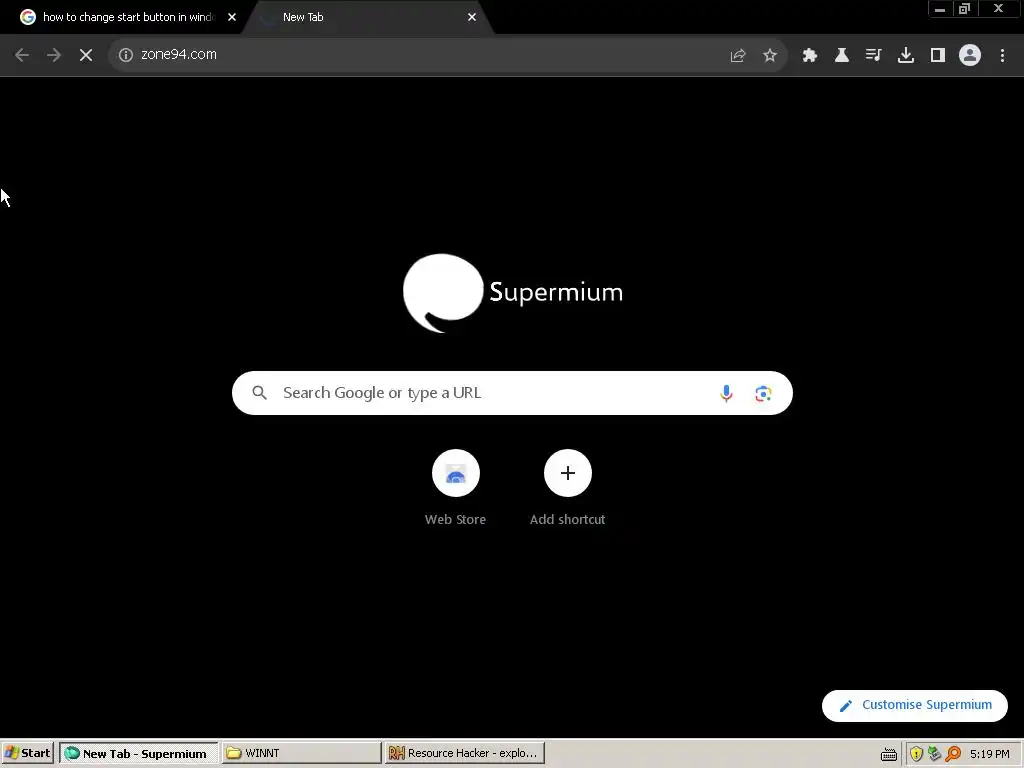Start voice search with microphone
Viewport: 1024px width, 768px height.
click(726, 393)
